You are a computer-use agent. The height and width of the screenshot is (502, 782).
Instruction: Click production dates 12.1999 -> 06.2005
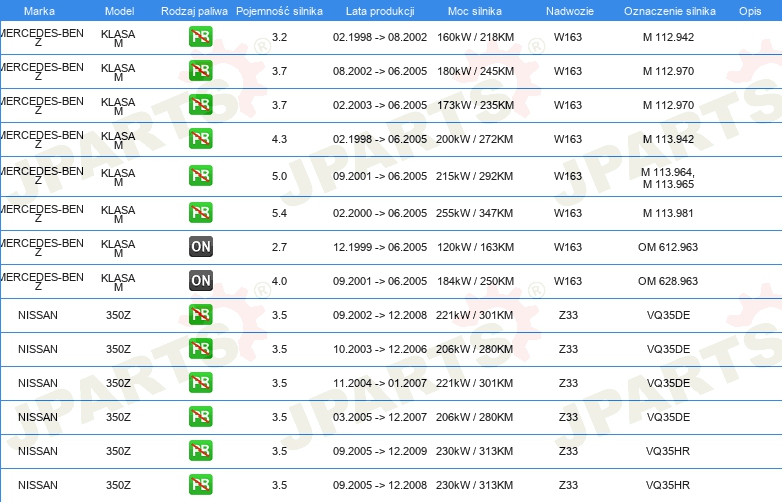380,247
